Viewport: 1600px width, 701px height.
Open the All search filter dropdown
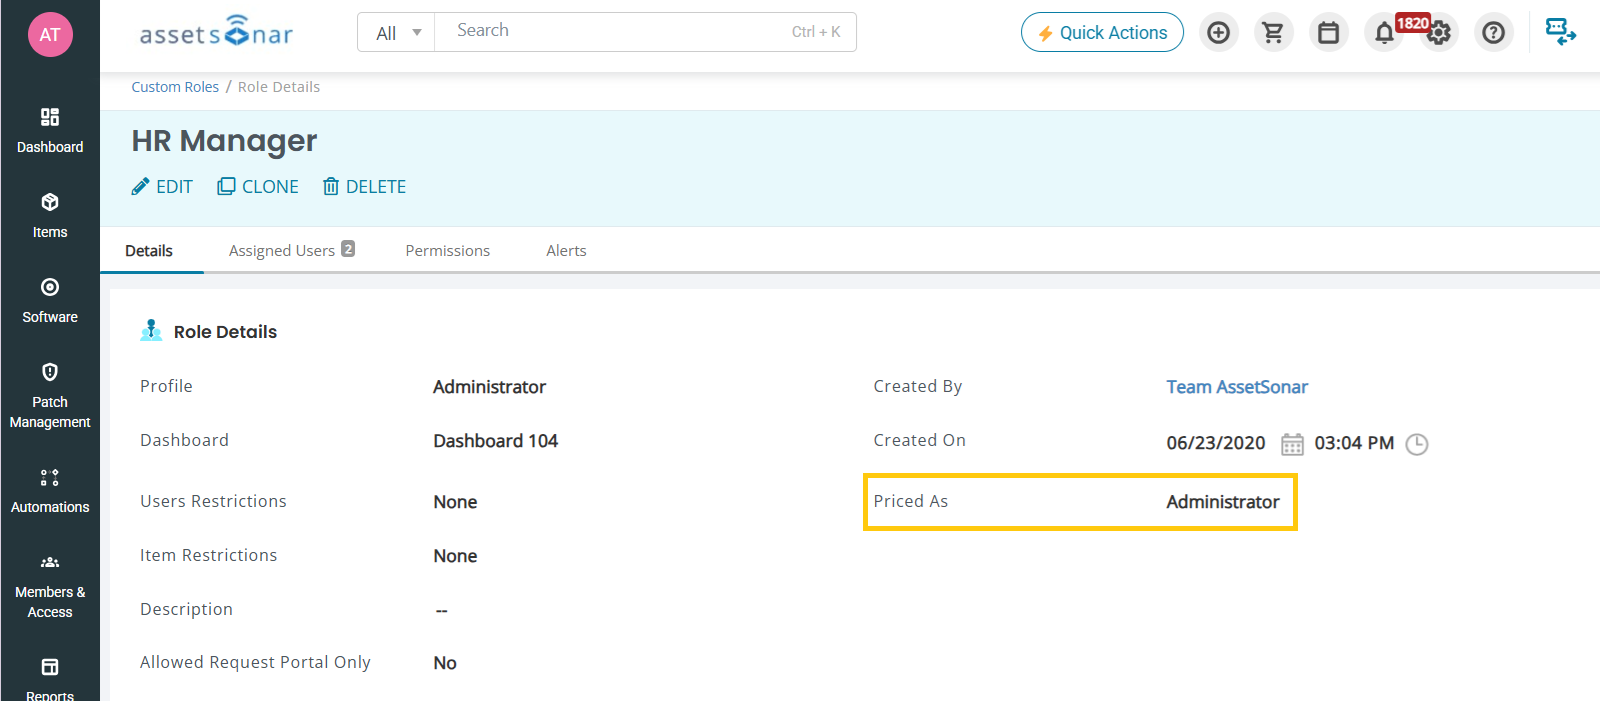(397, 33)
